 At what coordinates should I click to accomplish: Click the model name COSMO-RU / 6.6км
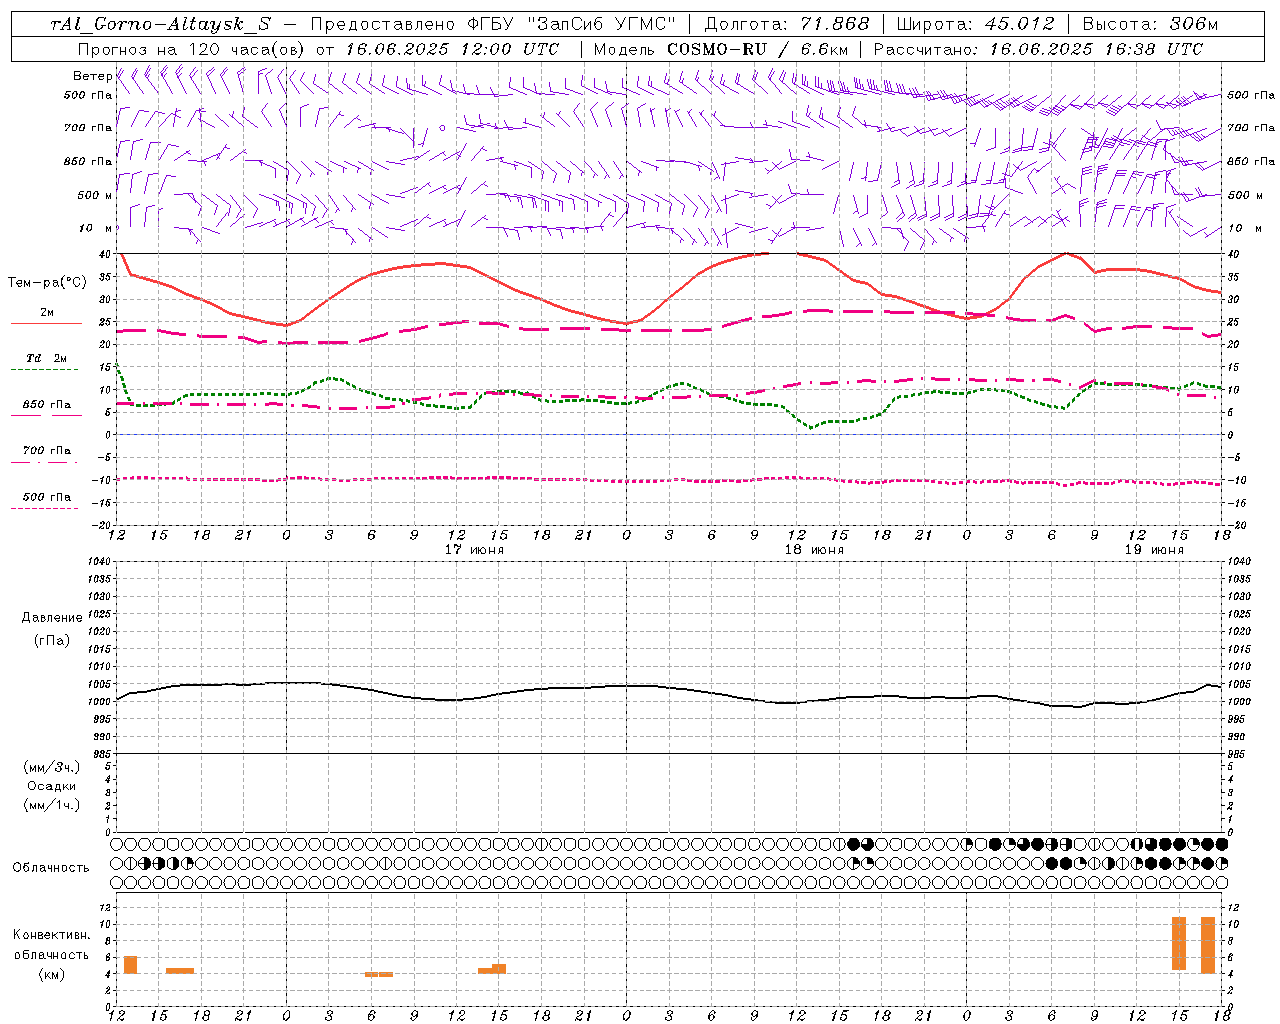756,49
